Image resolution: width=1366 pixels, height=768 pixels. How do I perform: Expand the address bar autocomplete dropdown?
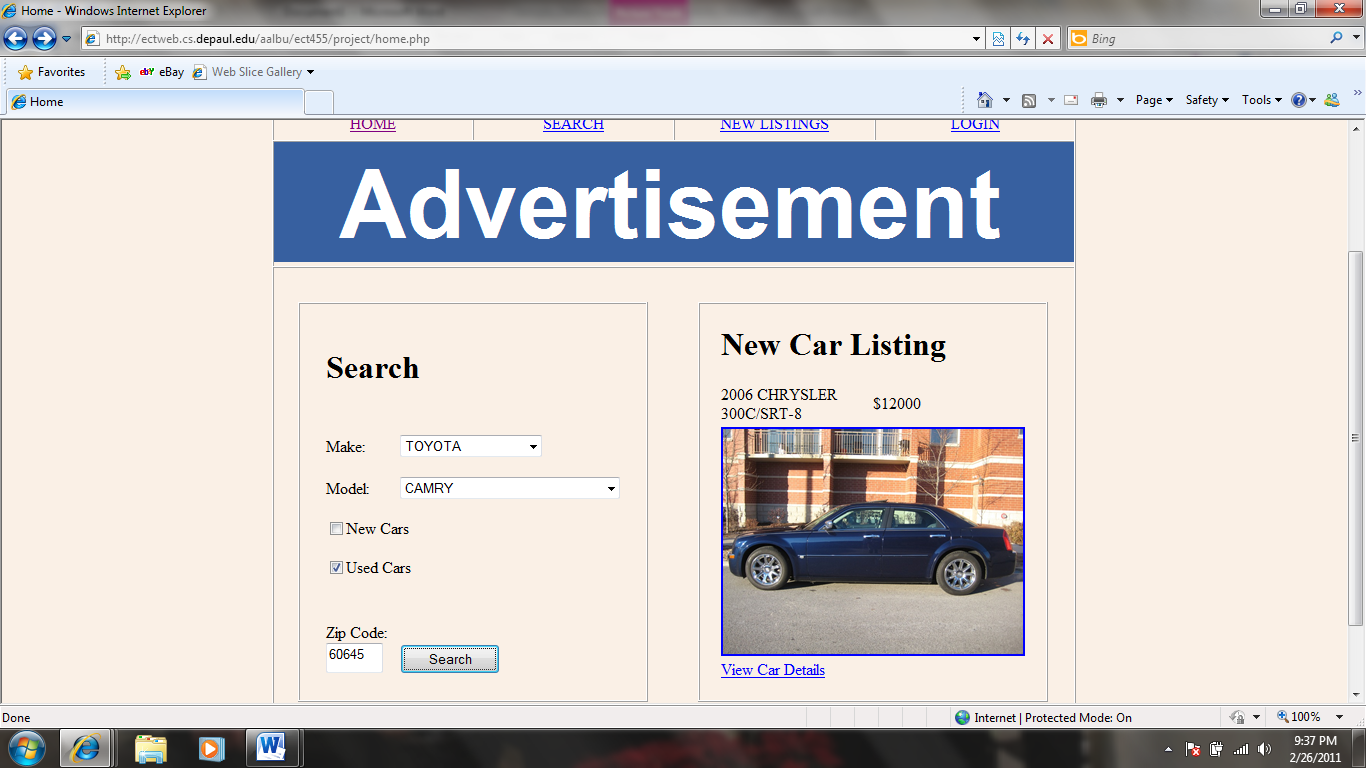(977, 39)
